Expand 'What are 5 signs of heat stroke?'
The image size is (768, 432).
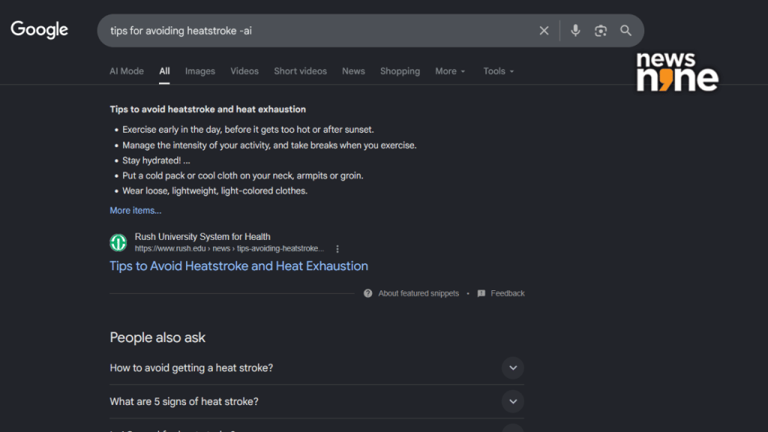[513, 402]
